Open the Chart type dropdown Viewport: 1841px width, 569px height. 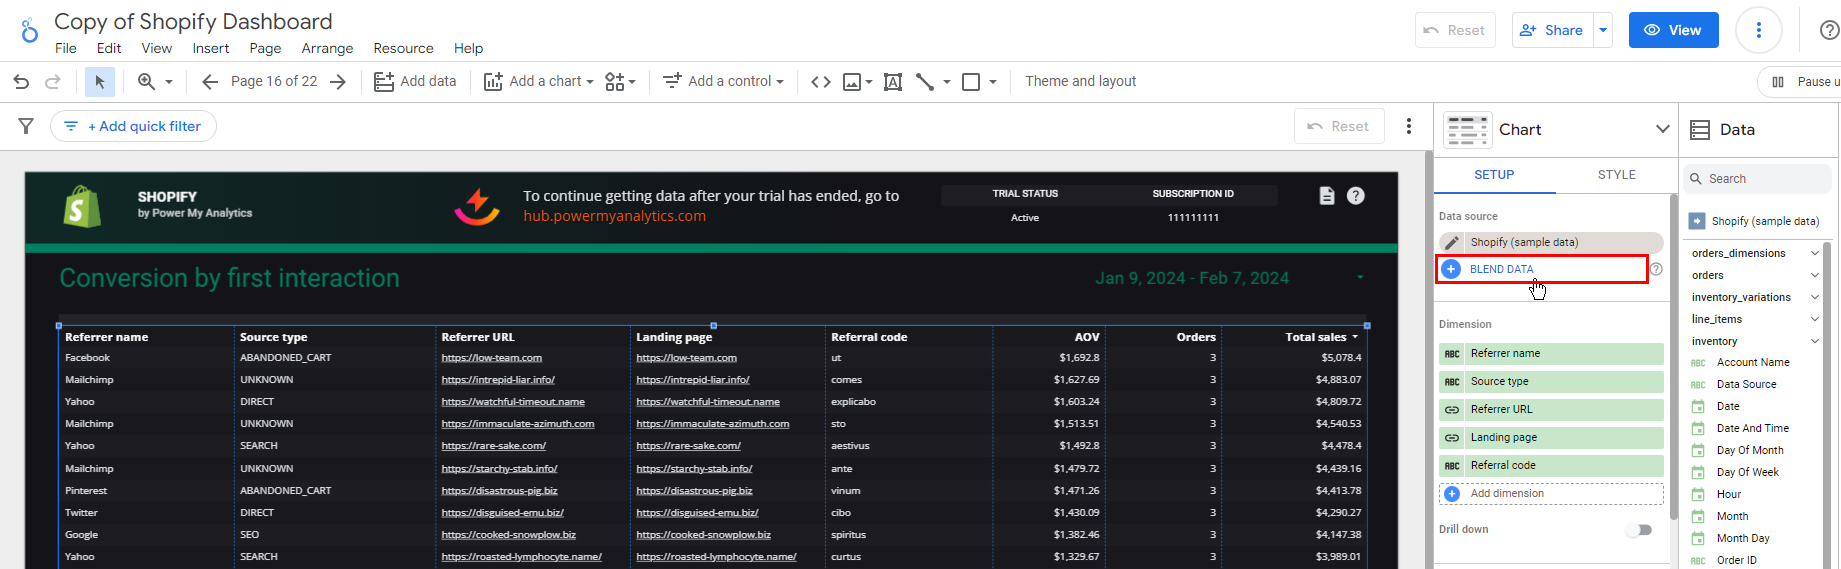pos(1662,129)
